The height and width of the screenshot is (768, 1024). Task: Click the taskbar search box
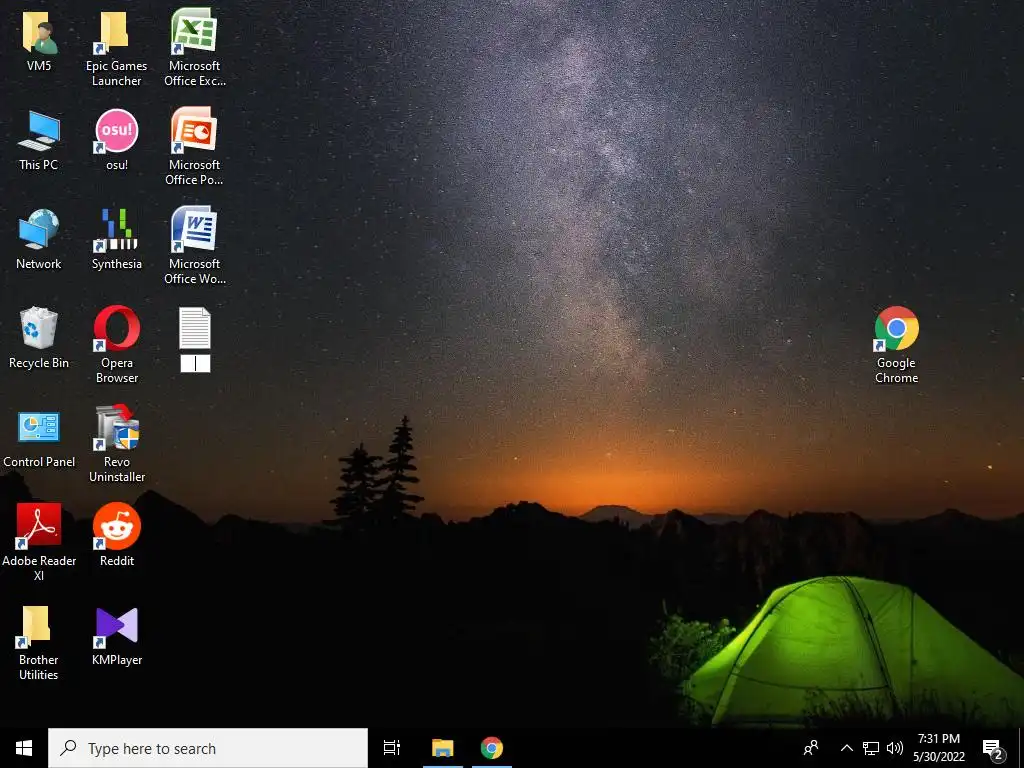click(208, 748)
